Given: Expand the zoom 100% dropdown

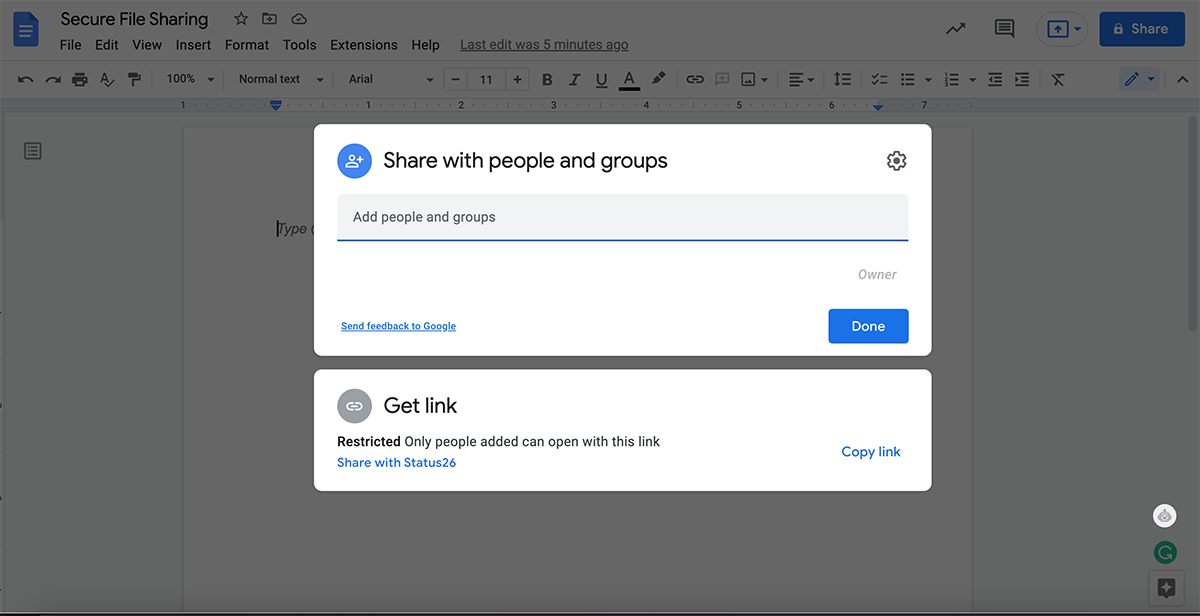Looking at the screenshot, I should point(190,79).
